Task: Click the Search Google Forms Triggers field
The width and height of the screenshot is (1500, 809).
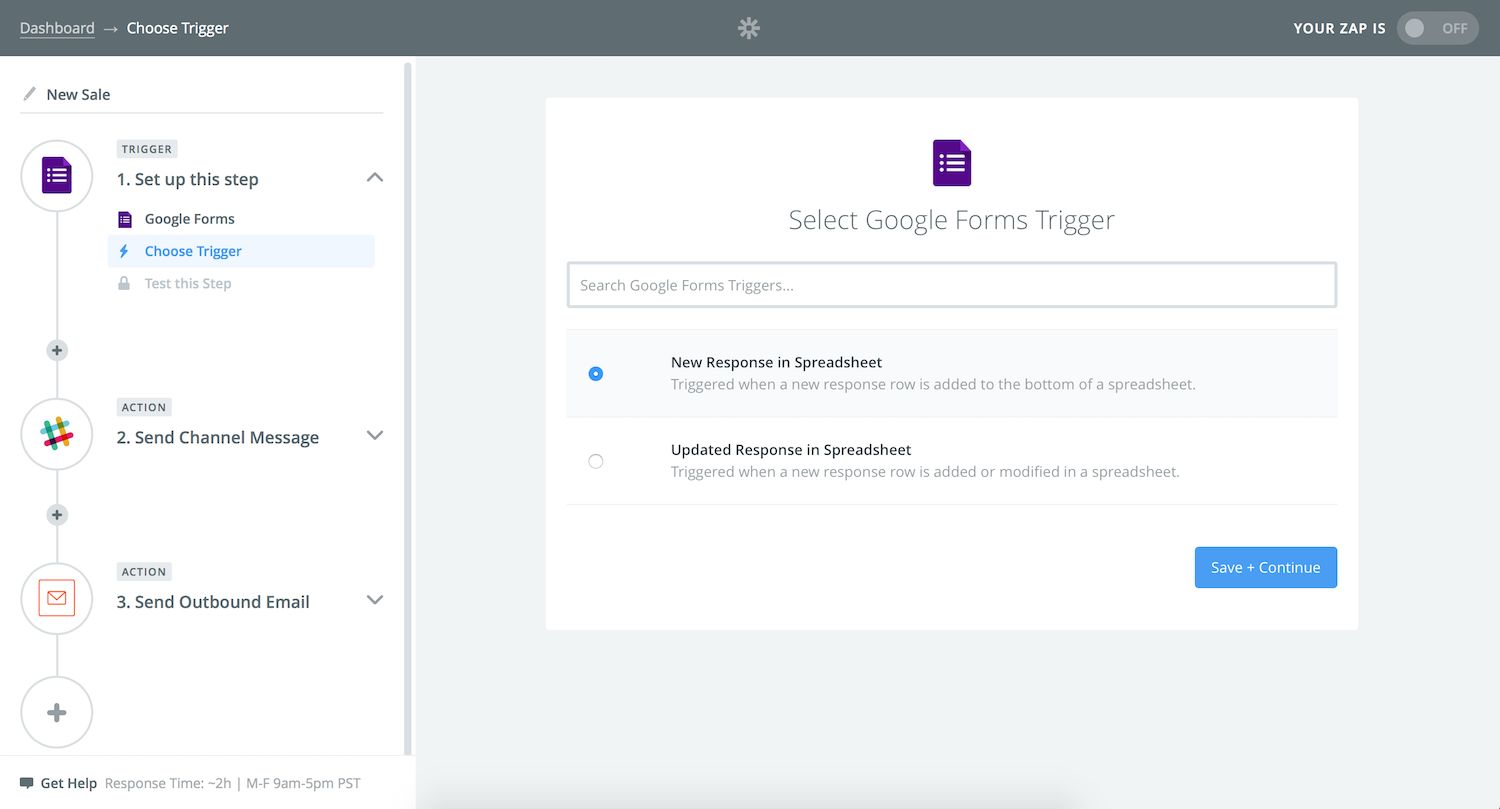Action: click(951, 285)
